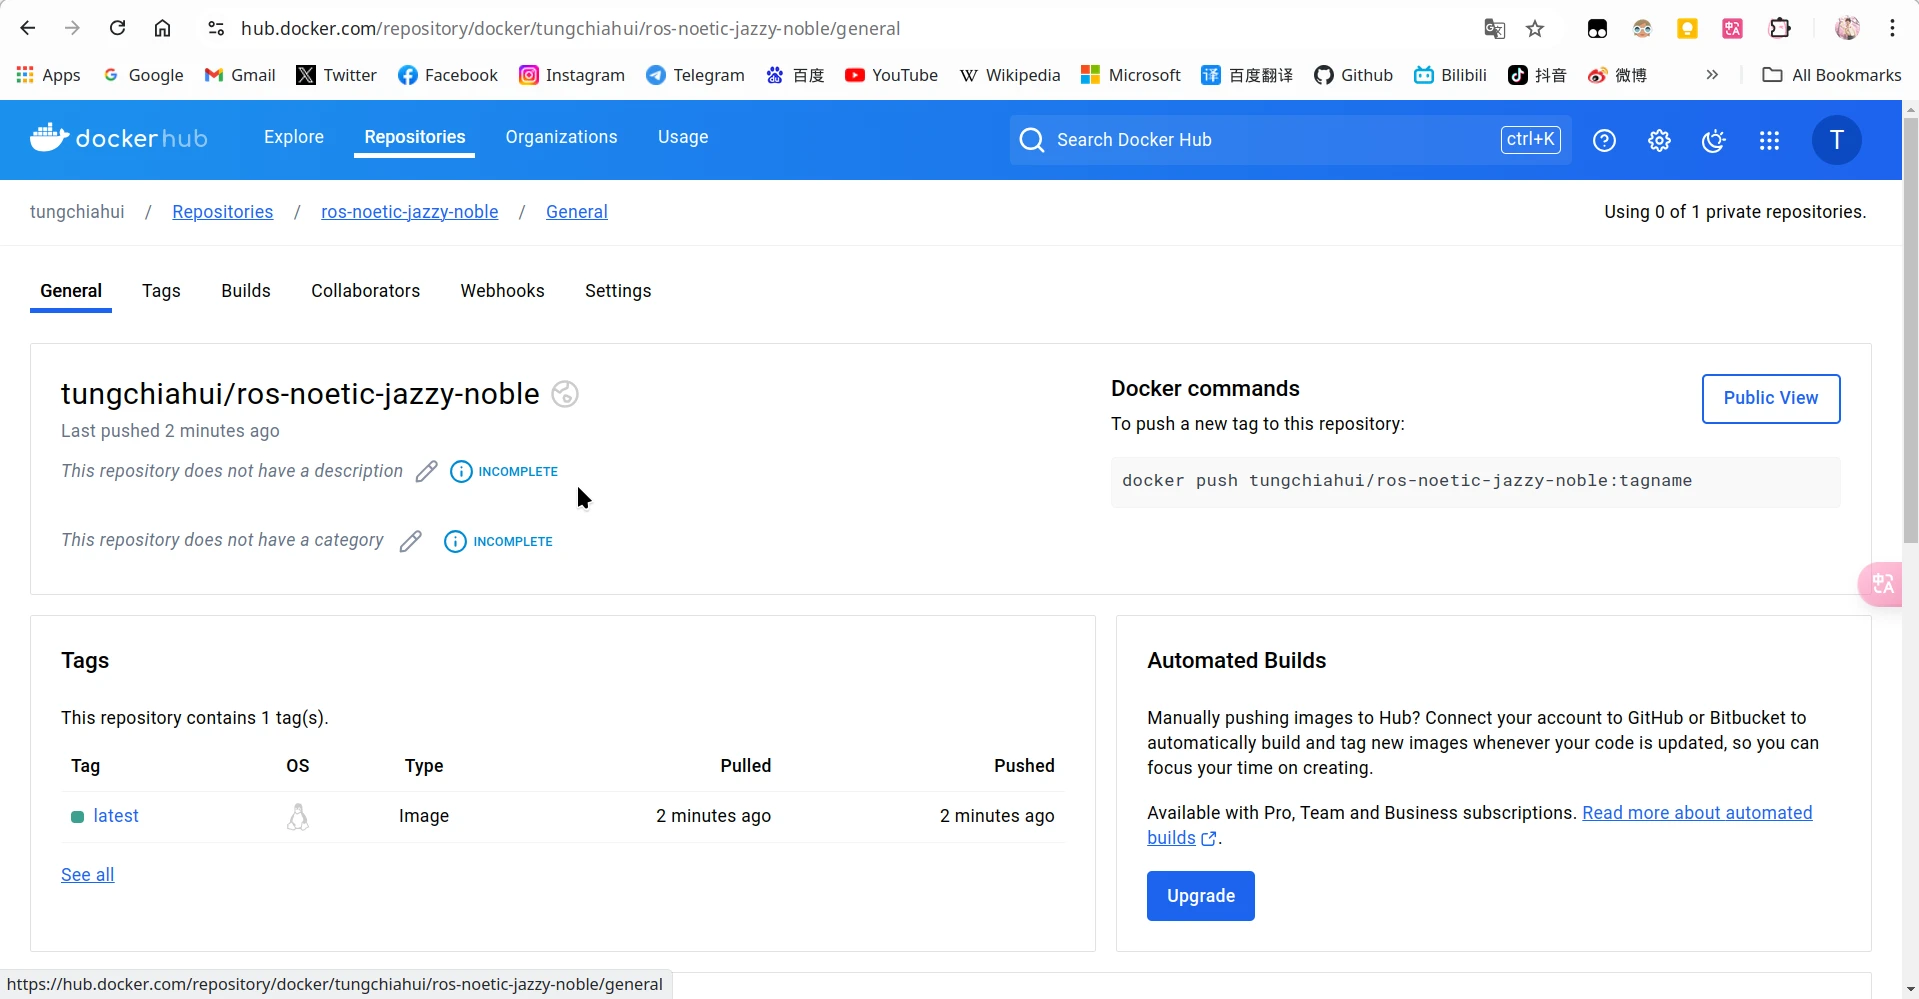This screenshot has height=999, width=1919.
Task: Switch to the Webhooks tab
Action: [x=502, y=291]
